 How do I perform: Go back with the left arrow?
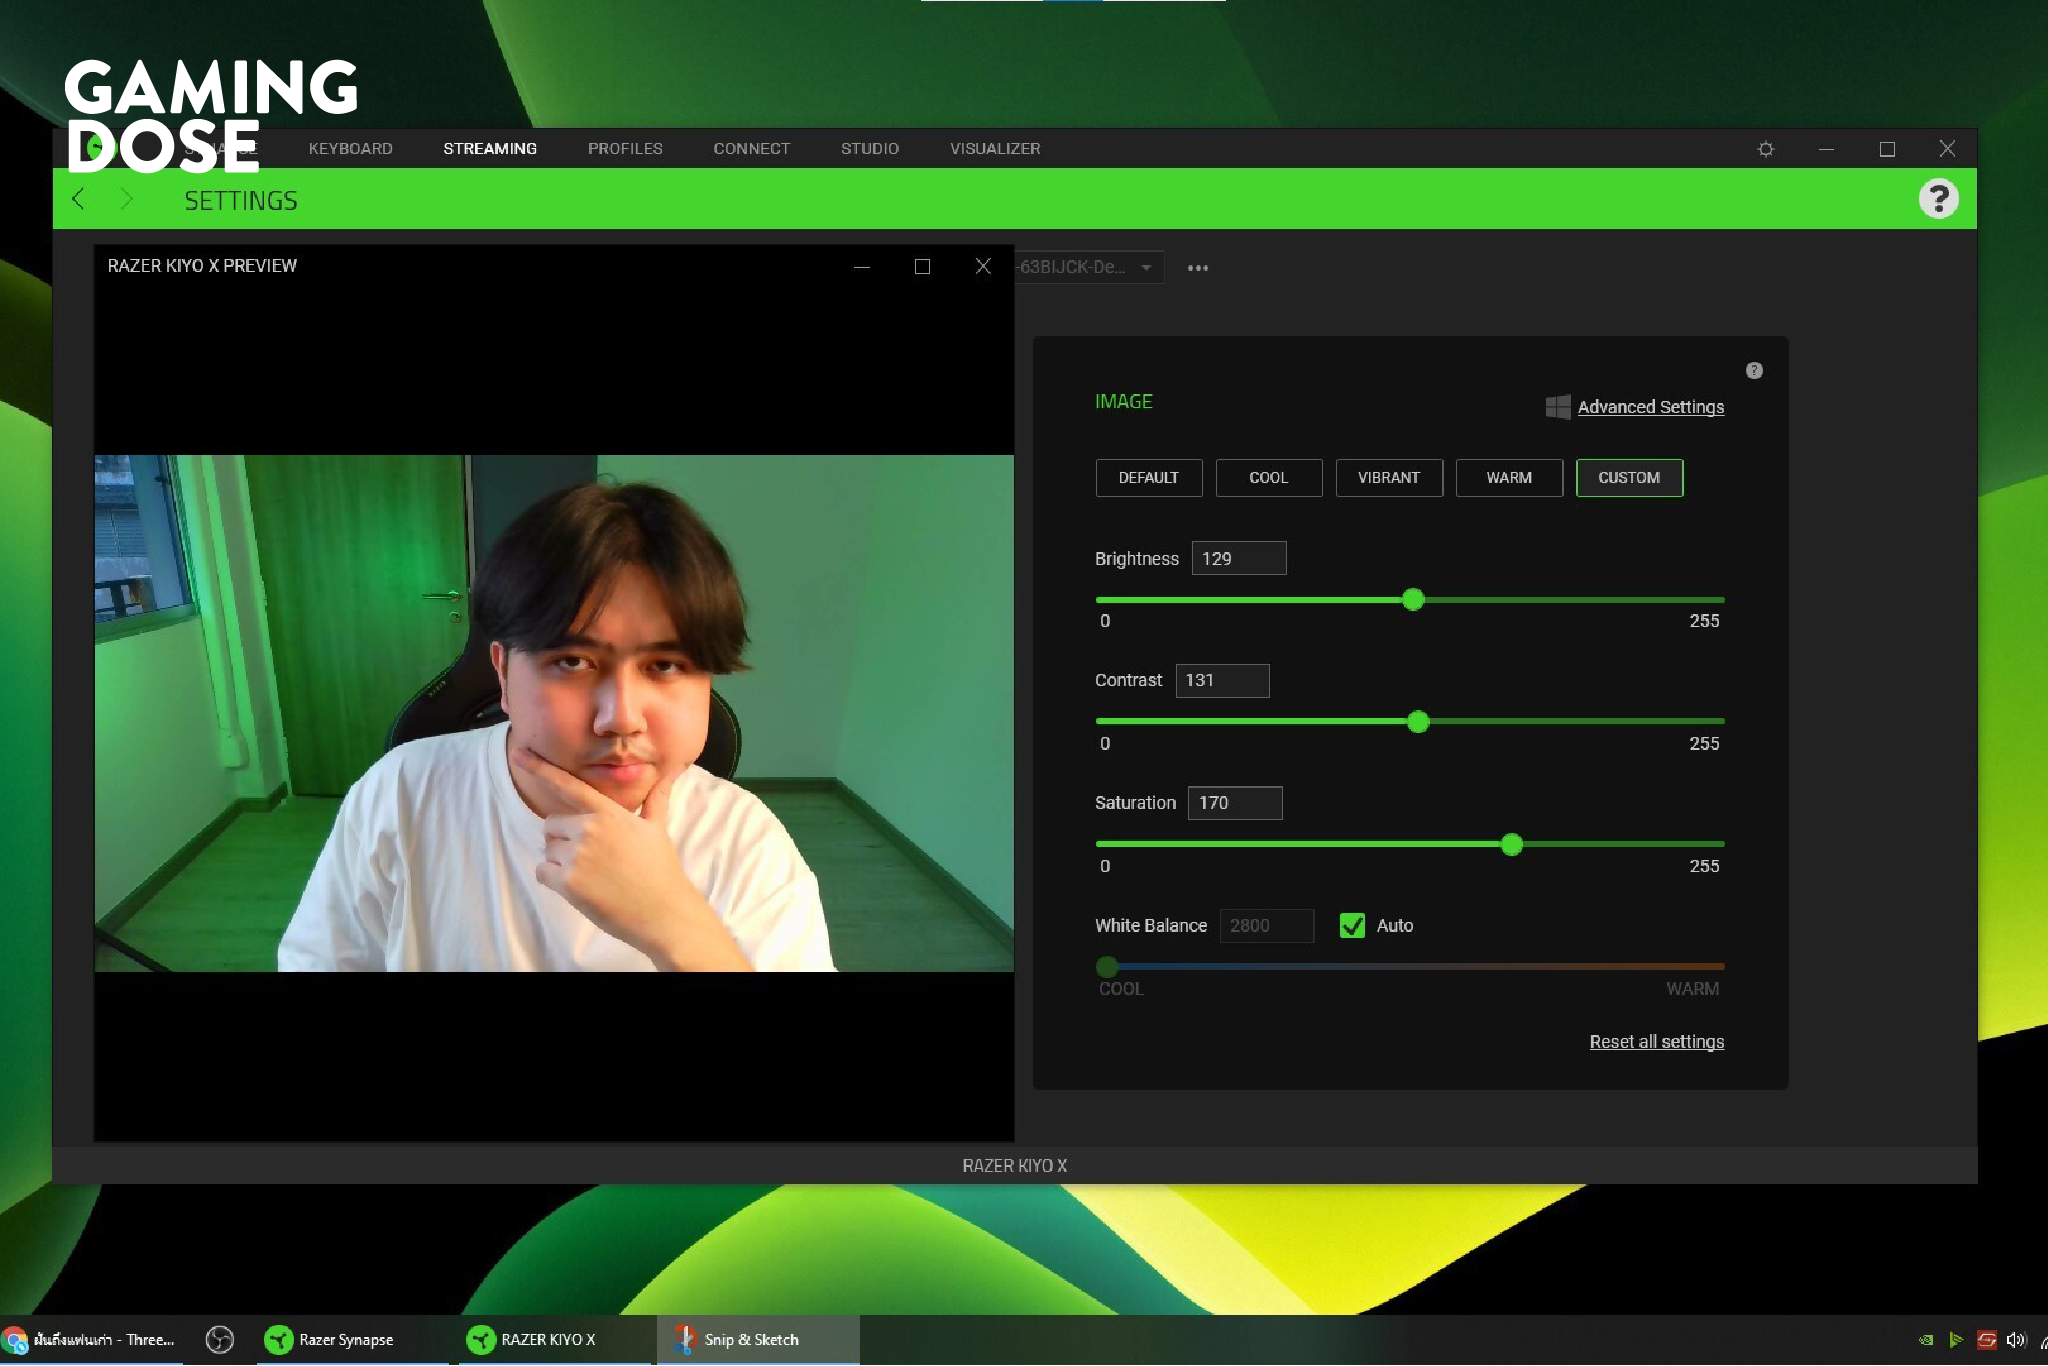tap(78, 199)
